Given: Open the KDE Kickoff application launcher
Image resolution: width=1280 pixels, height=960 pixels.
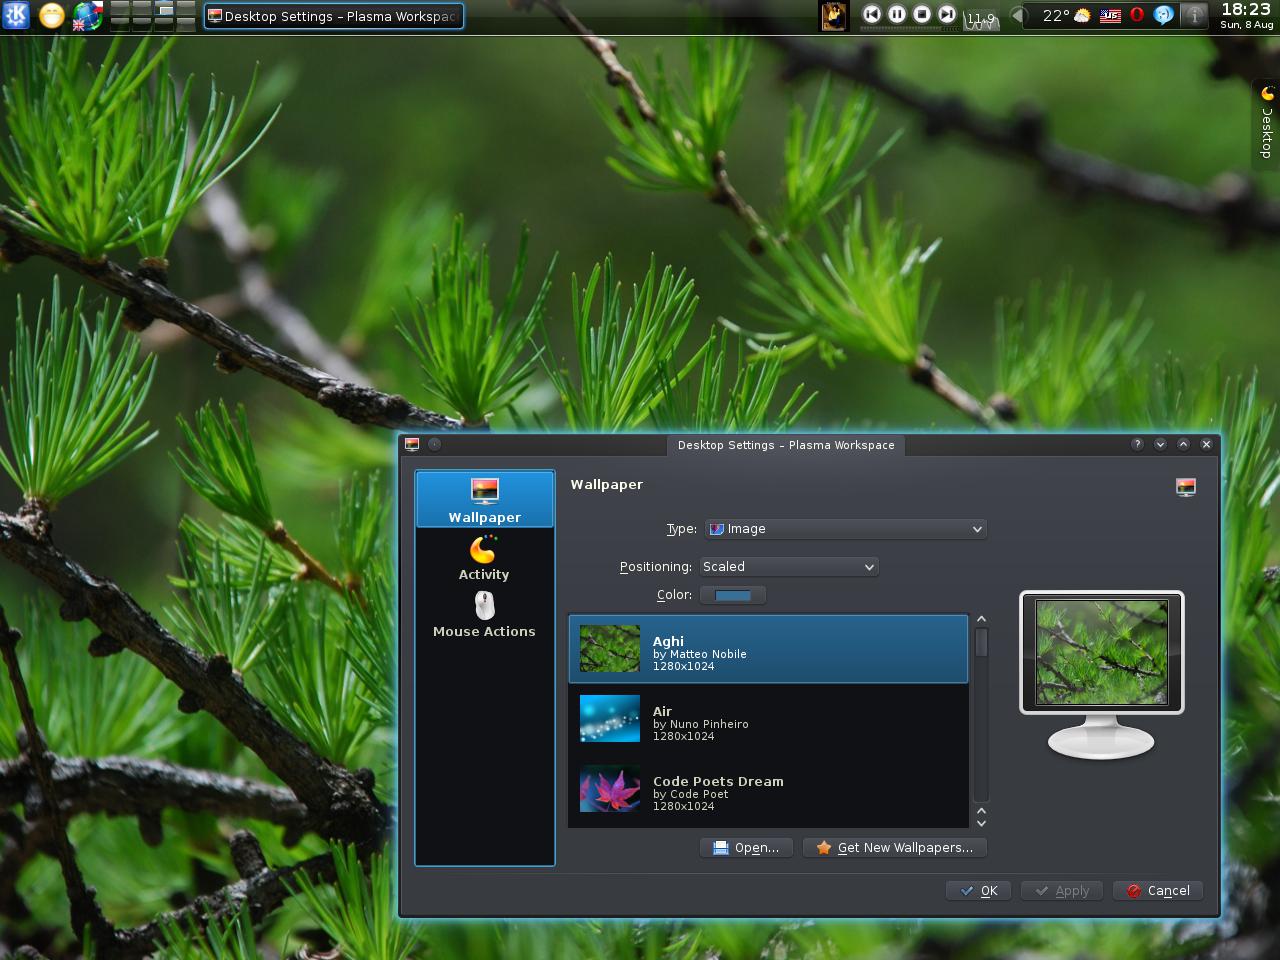Looking at the screenshot, I should [x=16, y=15].
